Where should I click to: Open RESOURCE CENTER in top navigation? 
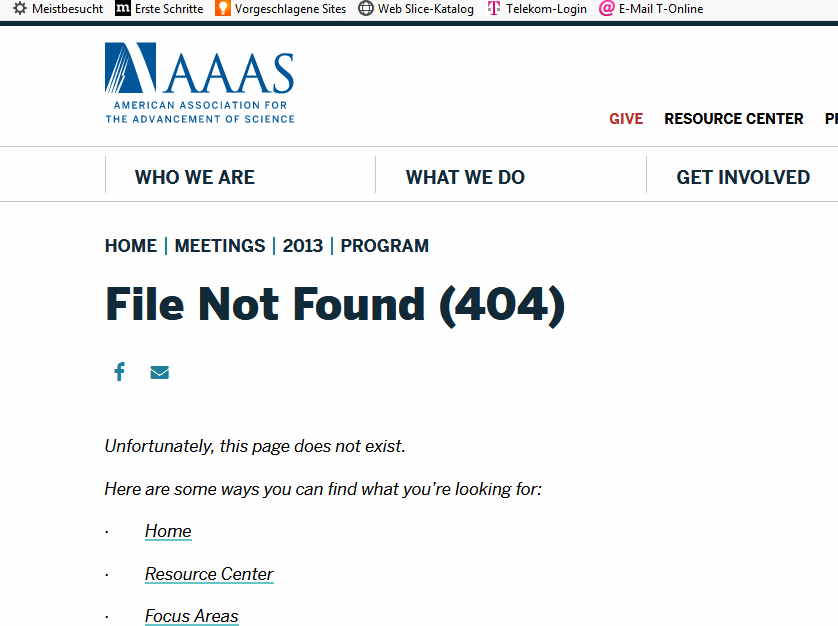pos(734,118)
